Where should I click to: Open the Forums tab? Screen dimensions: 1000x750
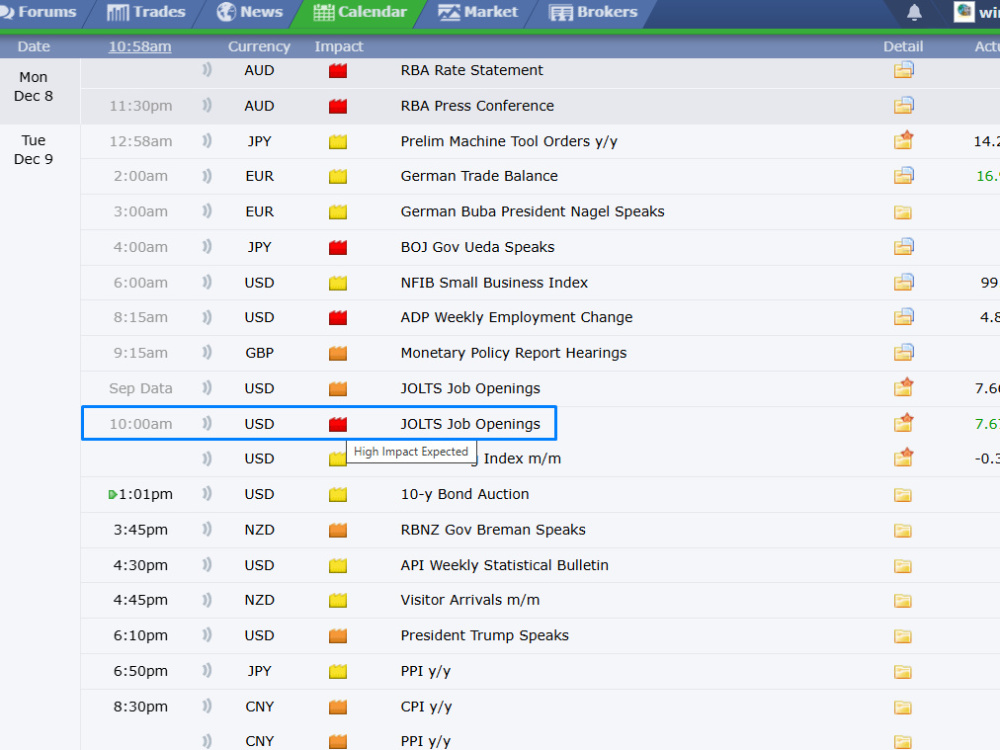coord(38,12)
